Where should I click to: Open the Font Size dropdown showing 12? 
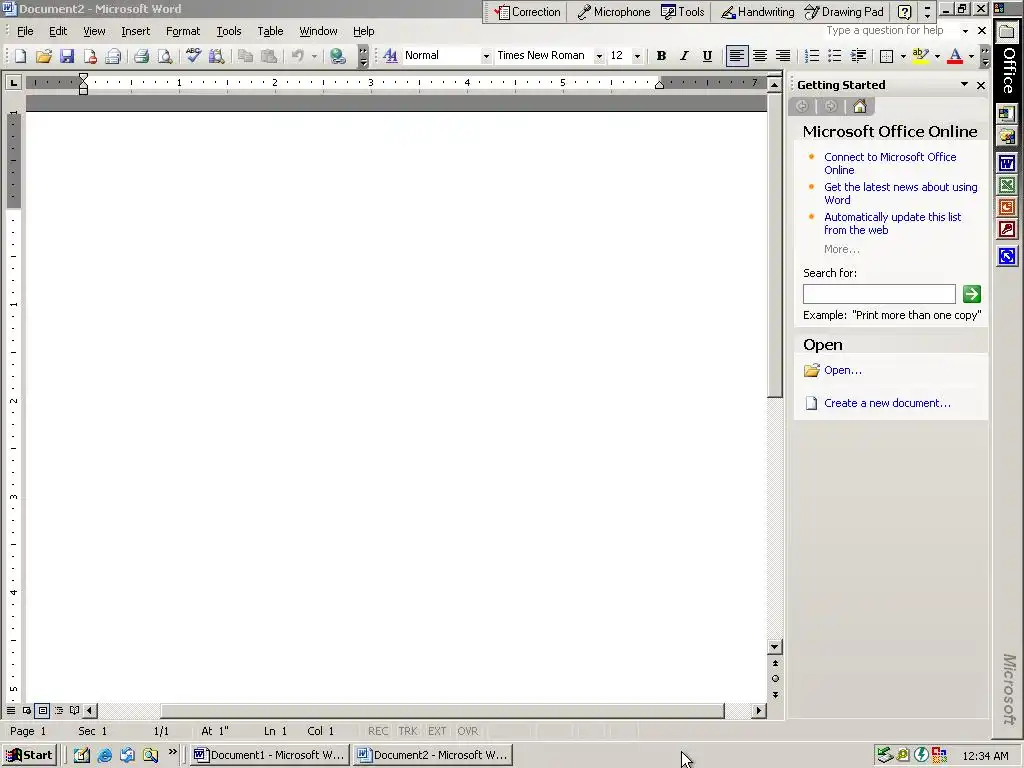[x=637, y=56]
